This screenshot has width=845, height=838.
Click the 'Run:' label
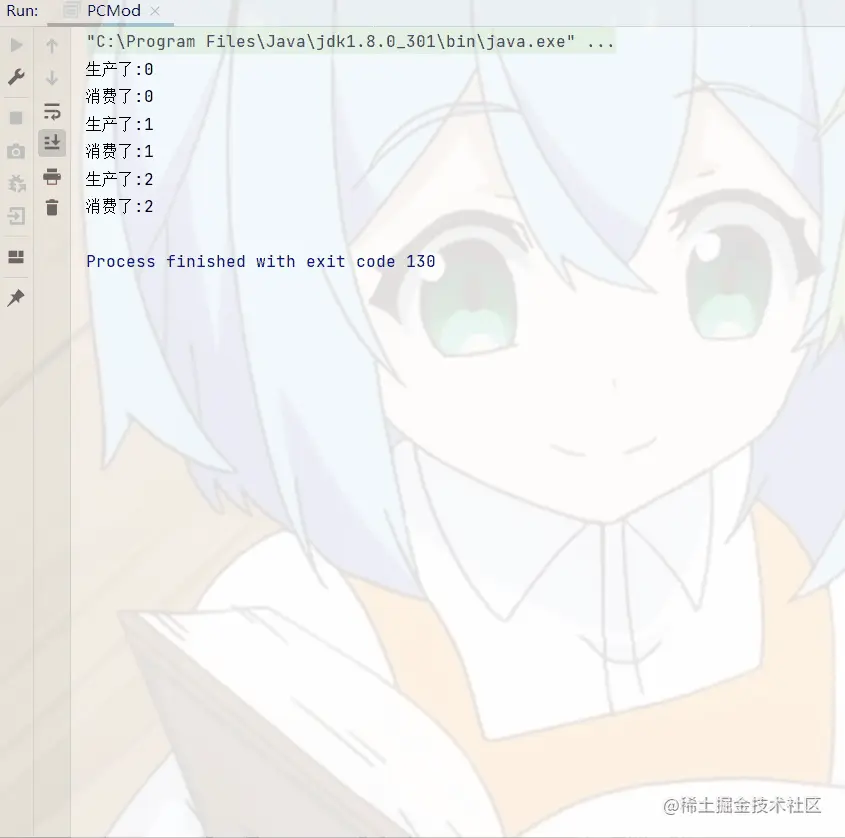(22, 11)
